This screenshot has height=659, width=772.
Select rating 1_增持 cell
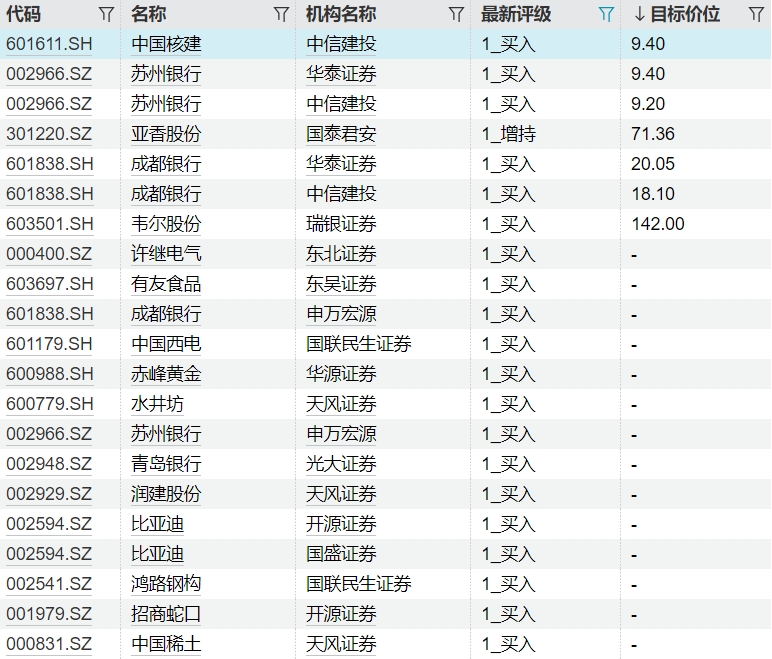pyautogui.click(x=509, y=134)
